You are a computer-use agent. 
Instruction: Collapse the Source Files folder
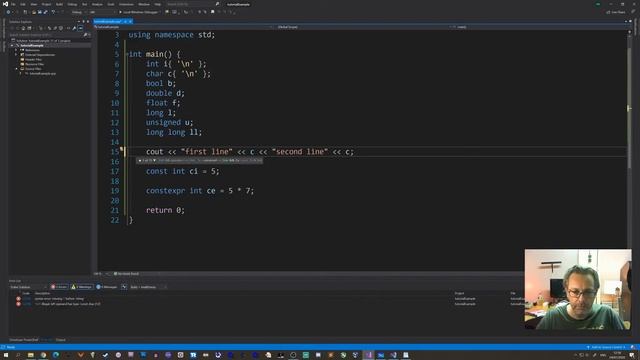(x=17, y=69)
